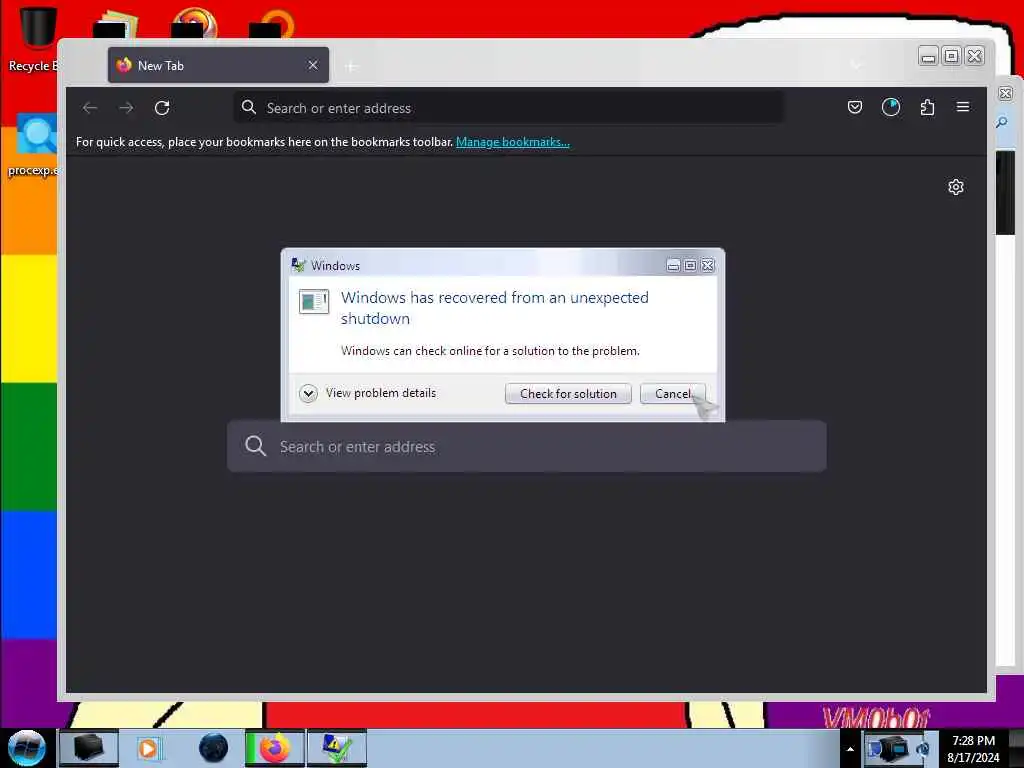Open the Extensions puzzle icon

click(927, 107)
